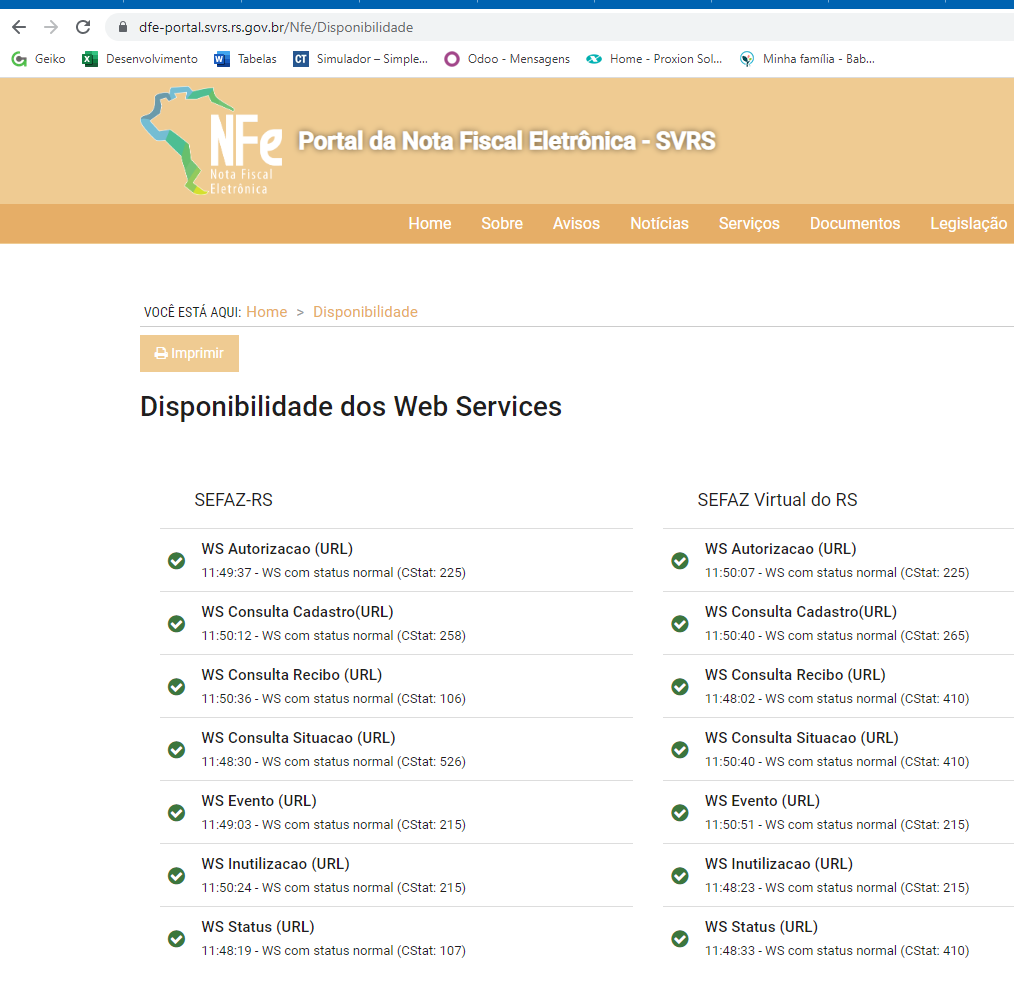The width and height of the screenshot is (1014, 983).
Task: Open the Geiko bookmark
Action: click(39, 59)
